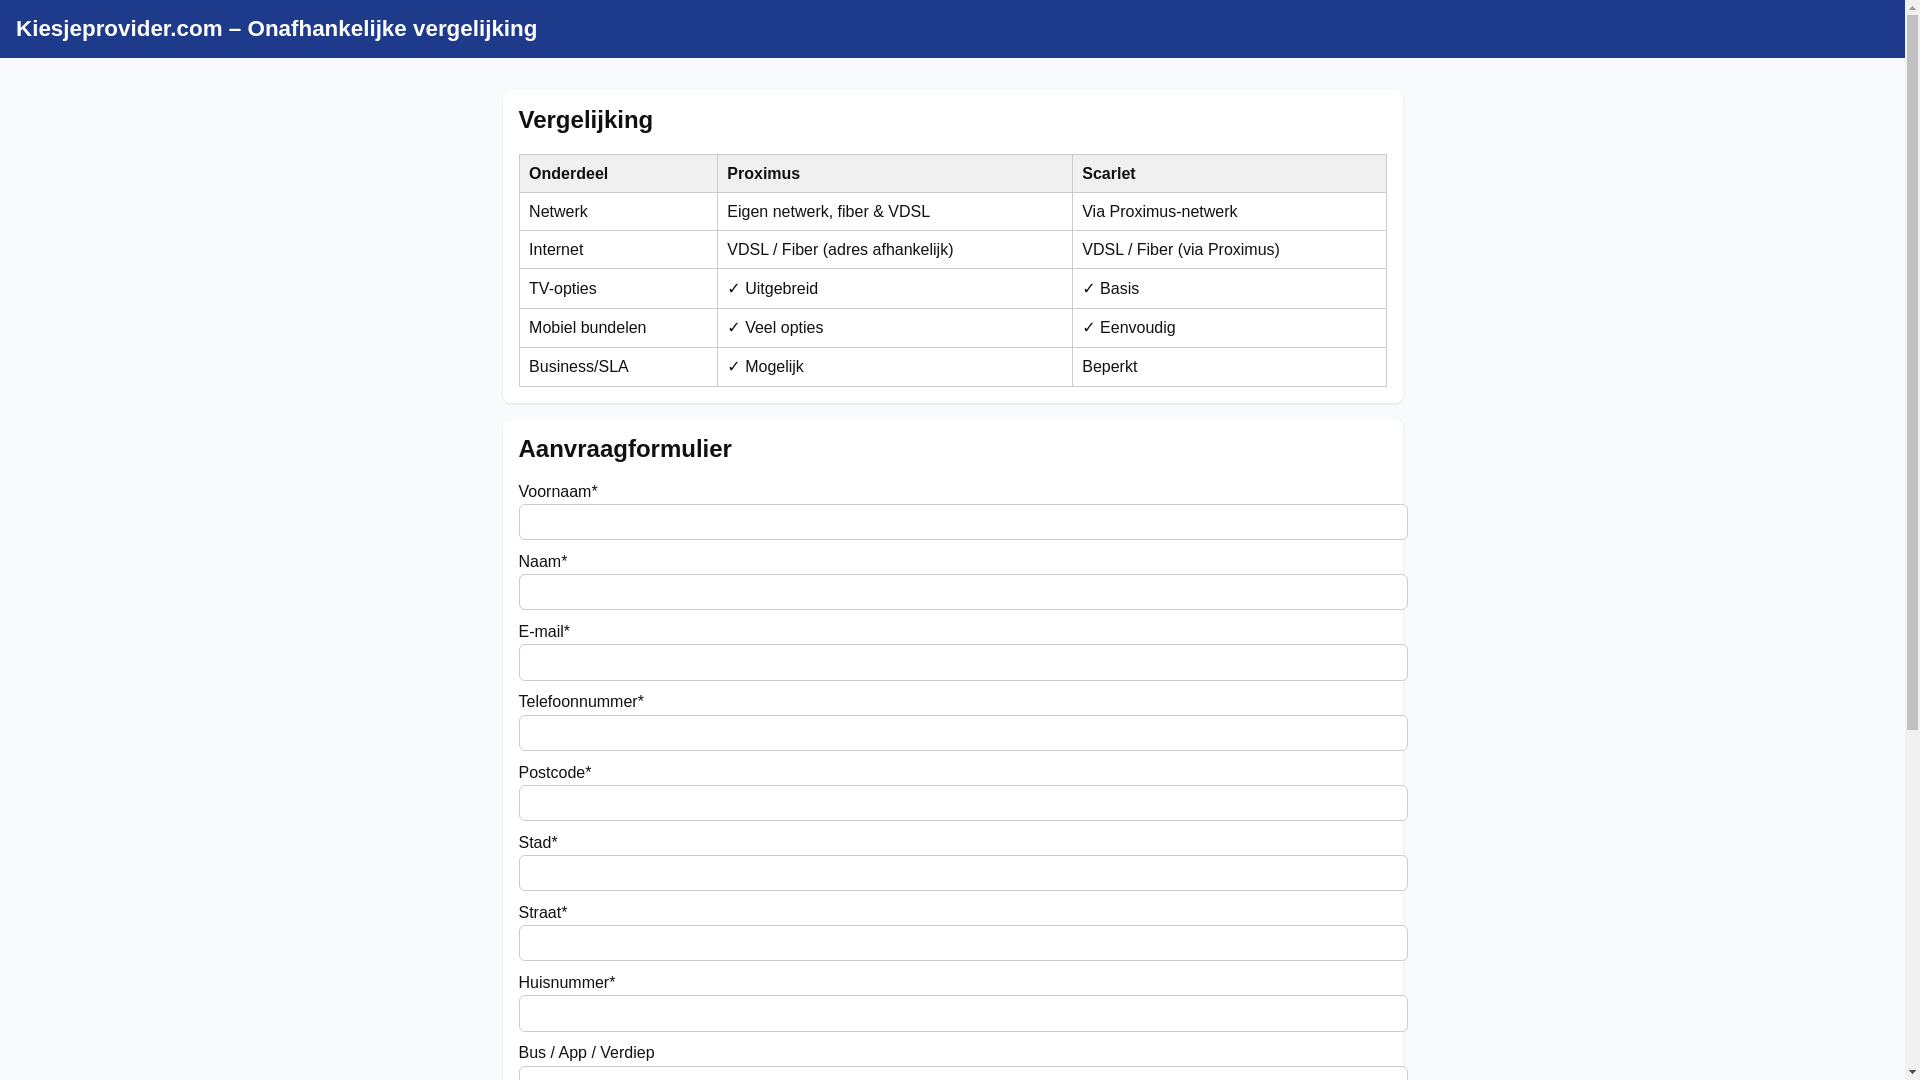This screenshot has height=1080, width=1920.
Task: Click the Telefoonnummer field
Action: click(x=962, y=733)
